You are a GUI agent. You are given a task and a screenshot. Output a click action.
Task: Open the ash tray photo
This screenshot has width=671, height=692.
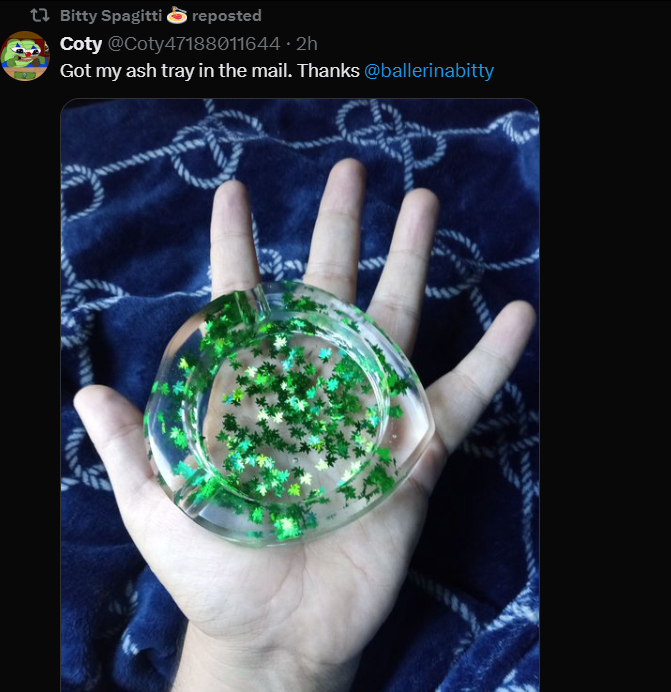click(300, 395)
